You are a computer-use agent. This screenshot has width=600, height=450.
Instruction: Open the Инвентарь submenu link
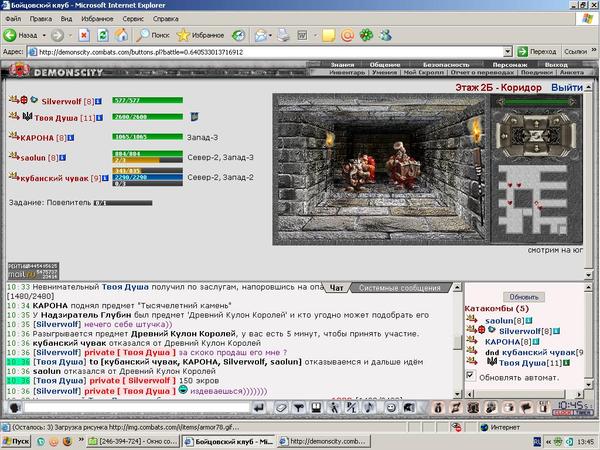point(347,72)
